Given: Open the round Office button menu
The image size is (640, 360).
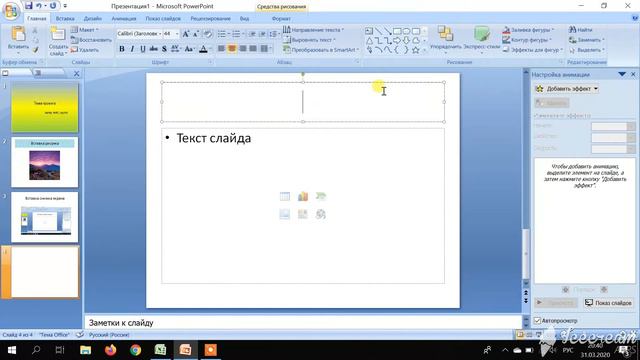Looking at the screenshot, I should (11, 11).
